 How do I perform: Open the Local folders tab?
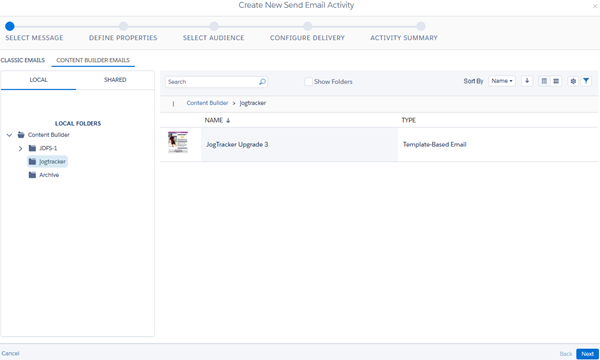click(x=39, y=80)
